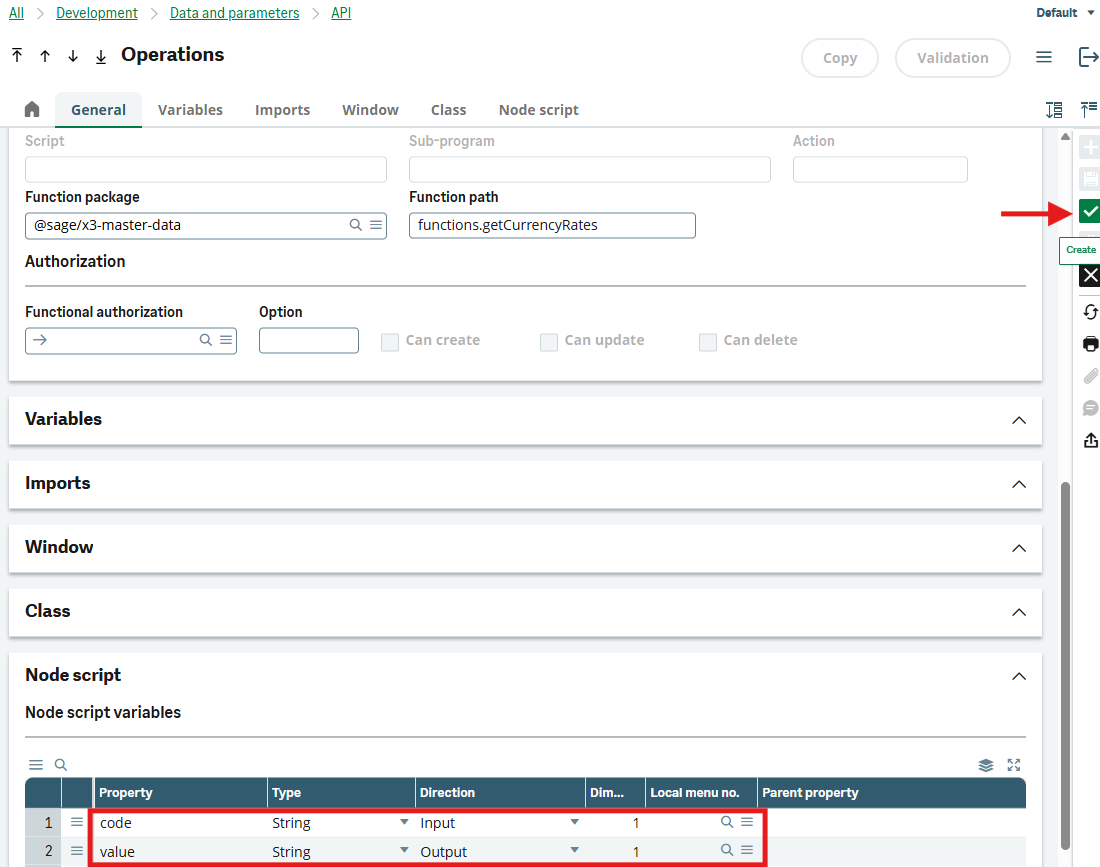Click the Function package input field
The height and width of the screenshot is (867, 1100).
tap(206, 225)
